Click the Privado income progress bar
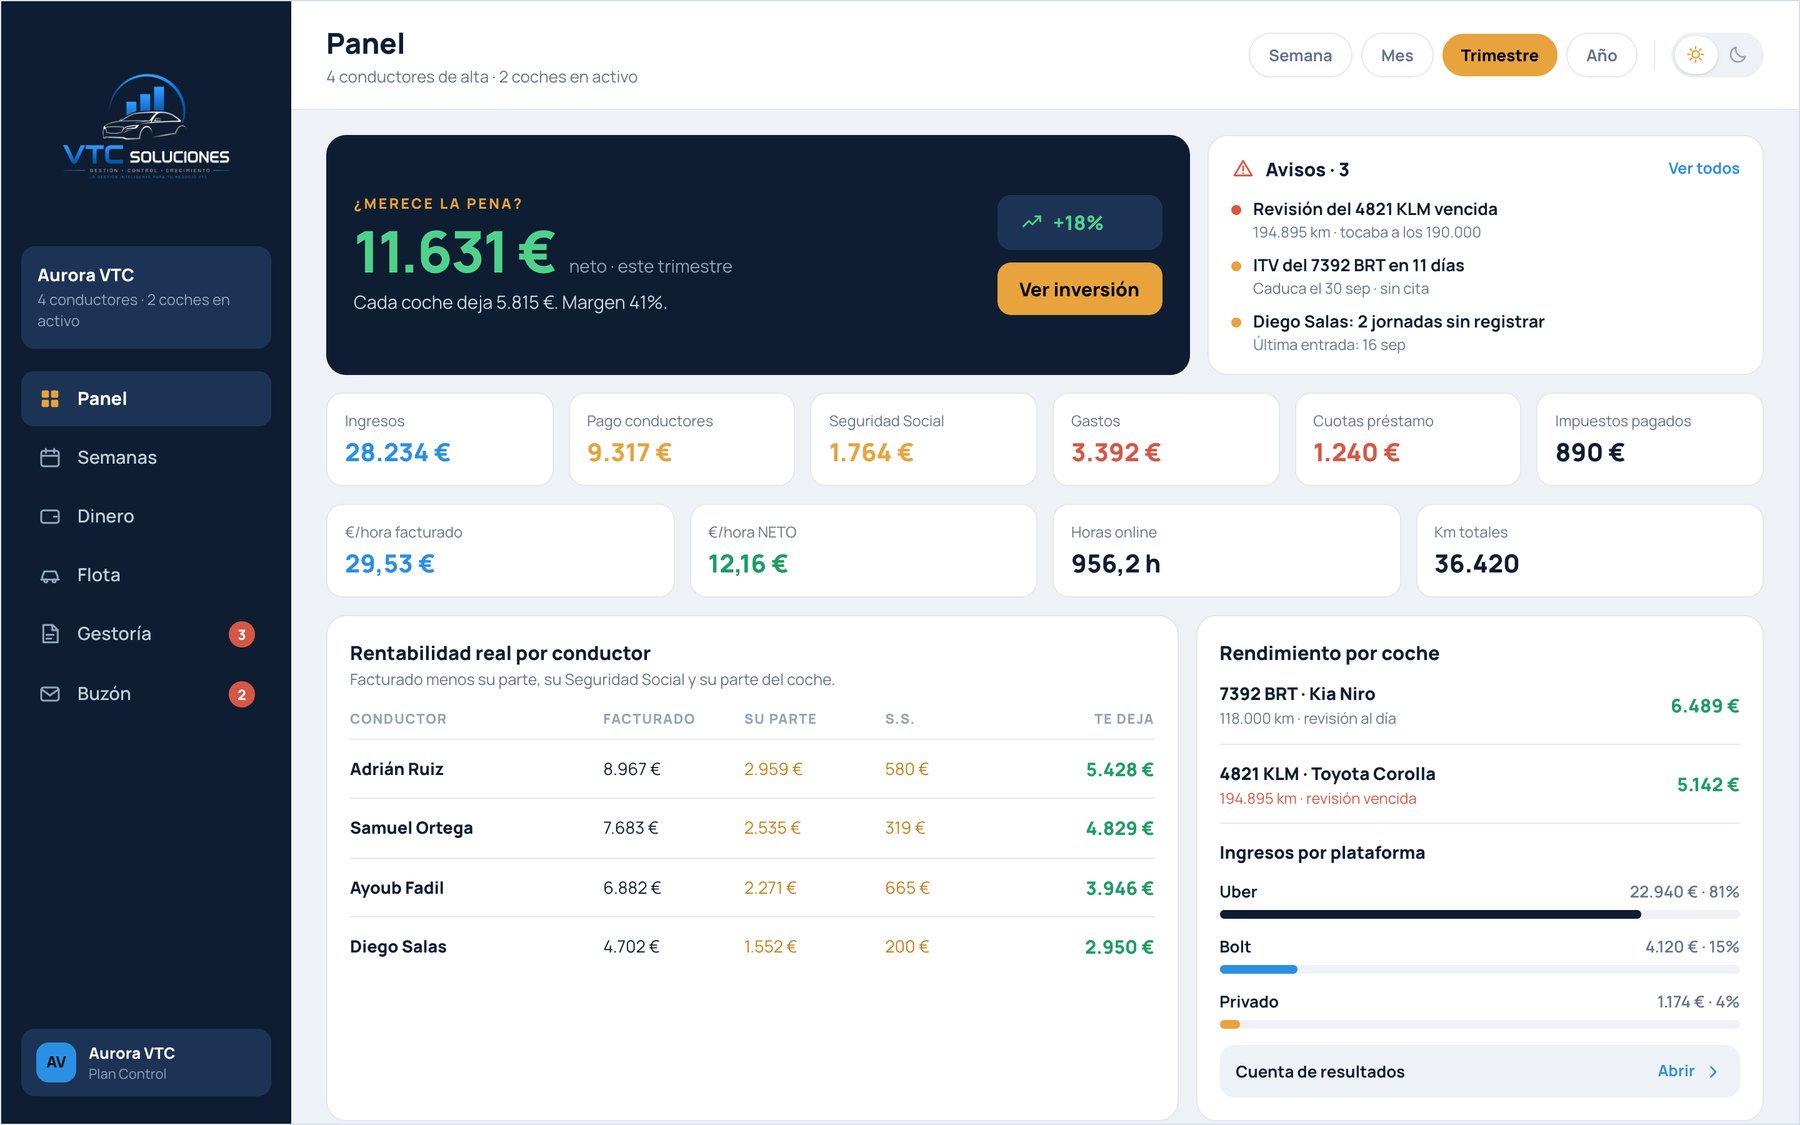 click(x=1479, y=1024)
